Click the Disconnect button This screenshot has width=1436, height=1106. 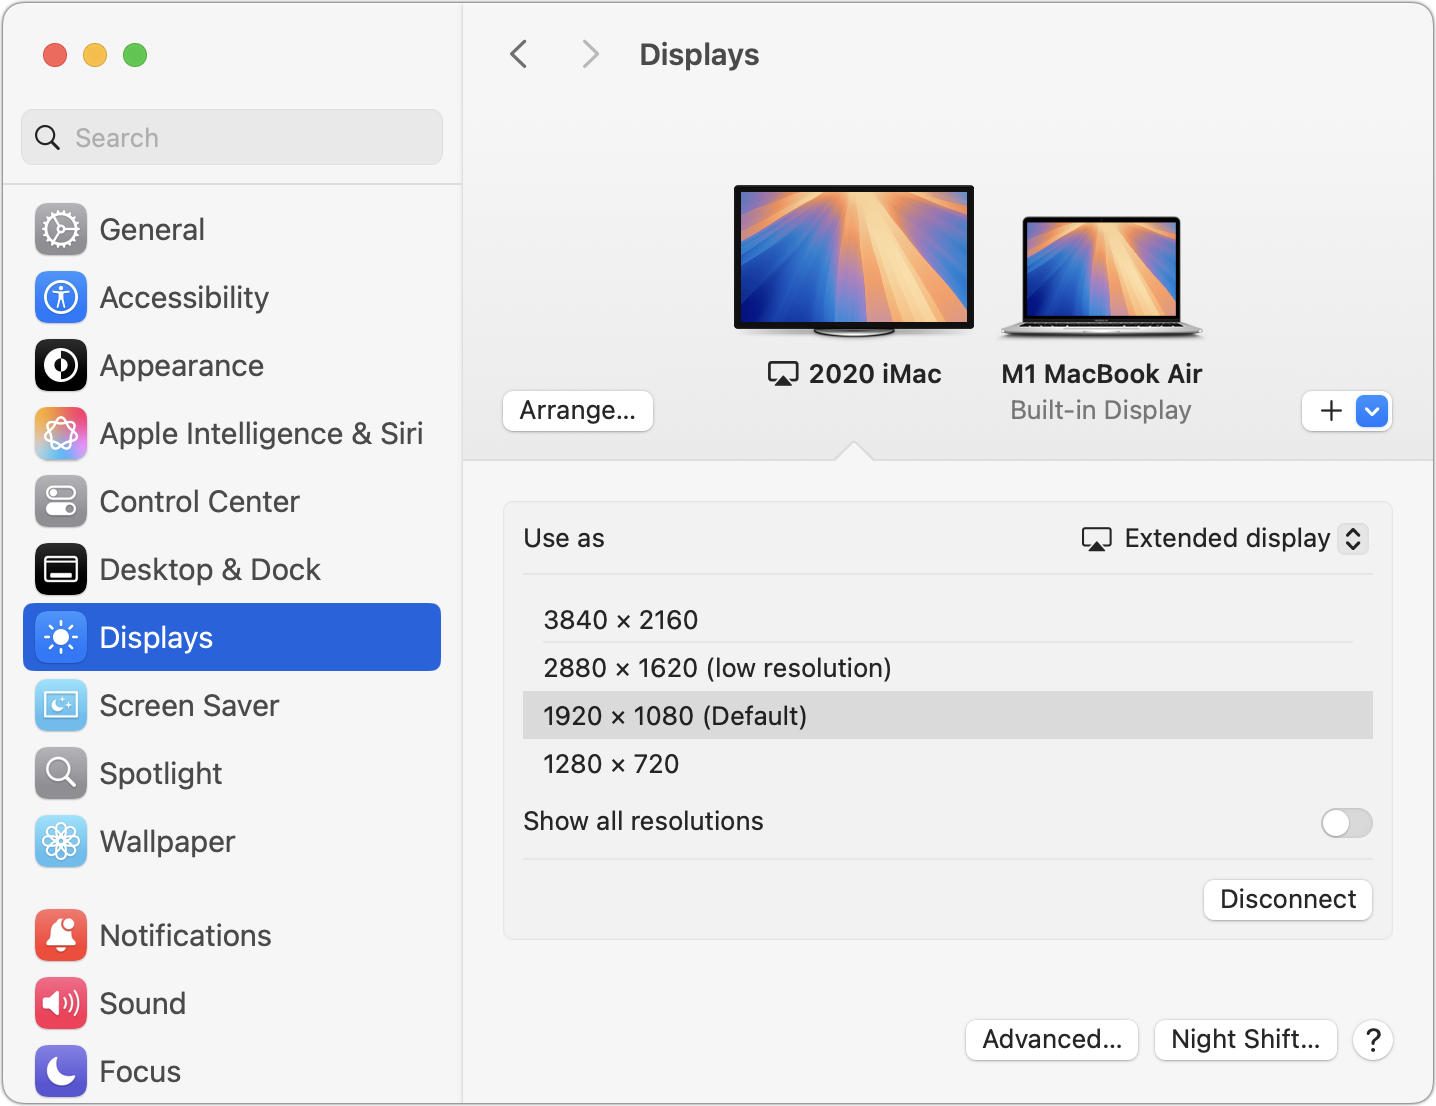[1288, 900]
